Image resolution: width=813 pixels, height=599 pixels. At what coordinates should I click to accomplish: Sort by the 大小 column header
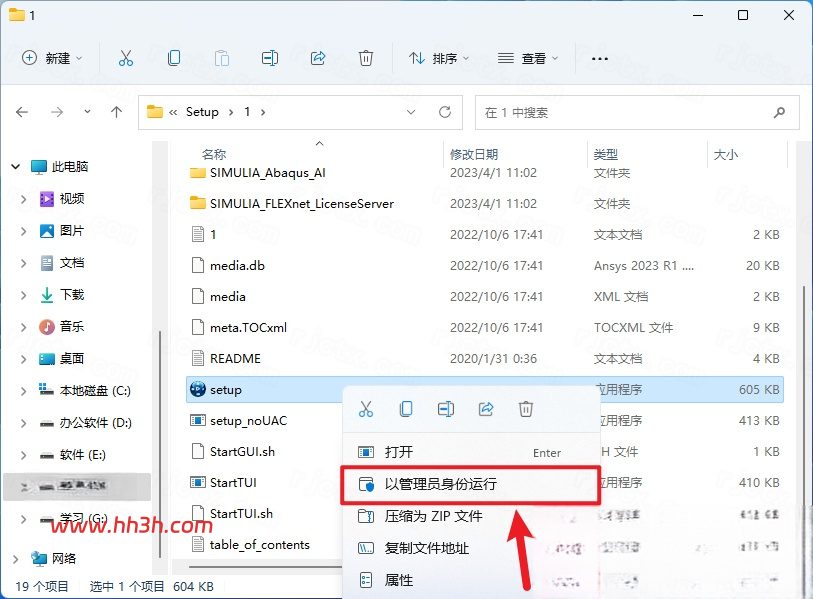(x=725, y=154)
